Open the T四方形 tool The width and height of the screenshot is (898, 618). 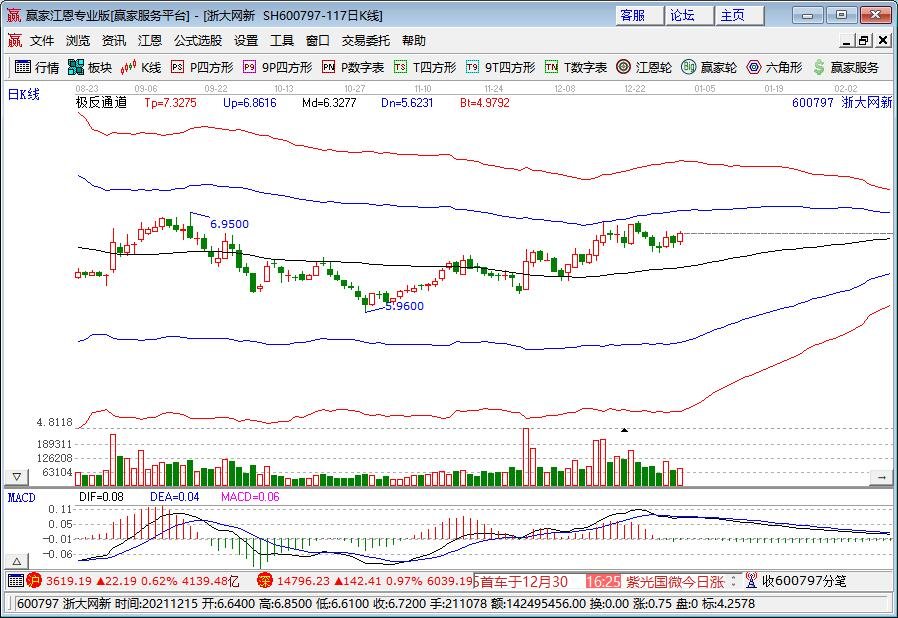(425, 68)
